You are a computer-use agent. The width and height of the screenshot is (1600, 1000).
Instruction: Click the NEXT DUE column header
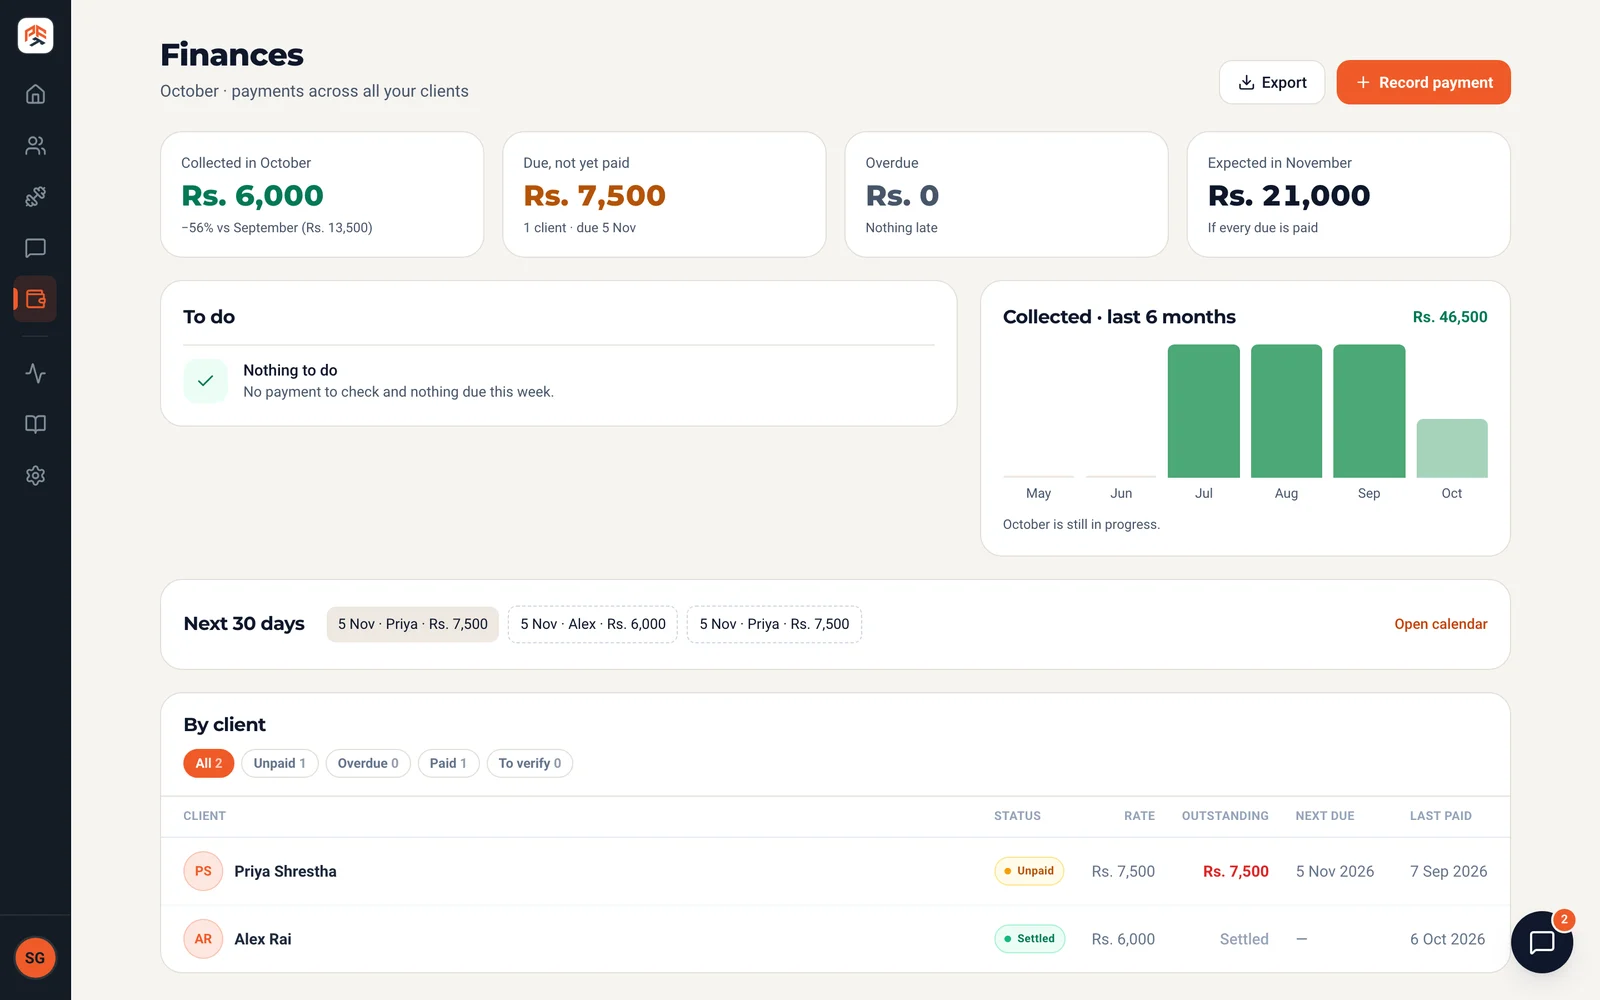tap(1325, 816)
